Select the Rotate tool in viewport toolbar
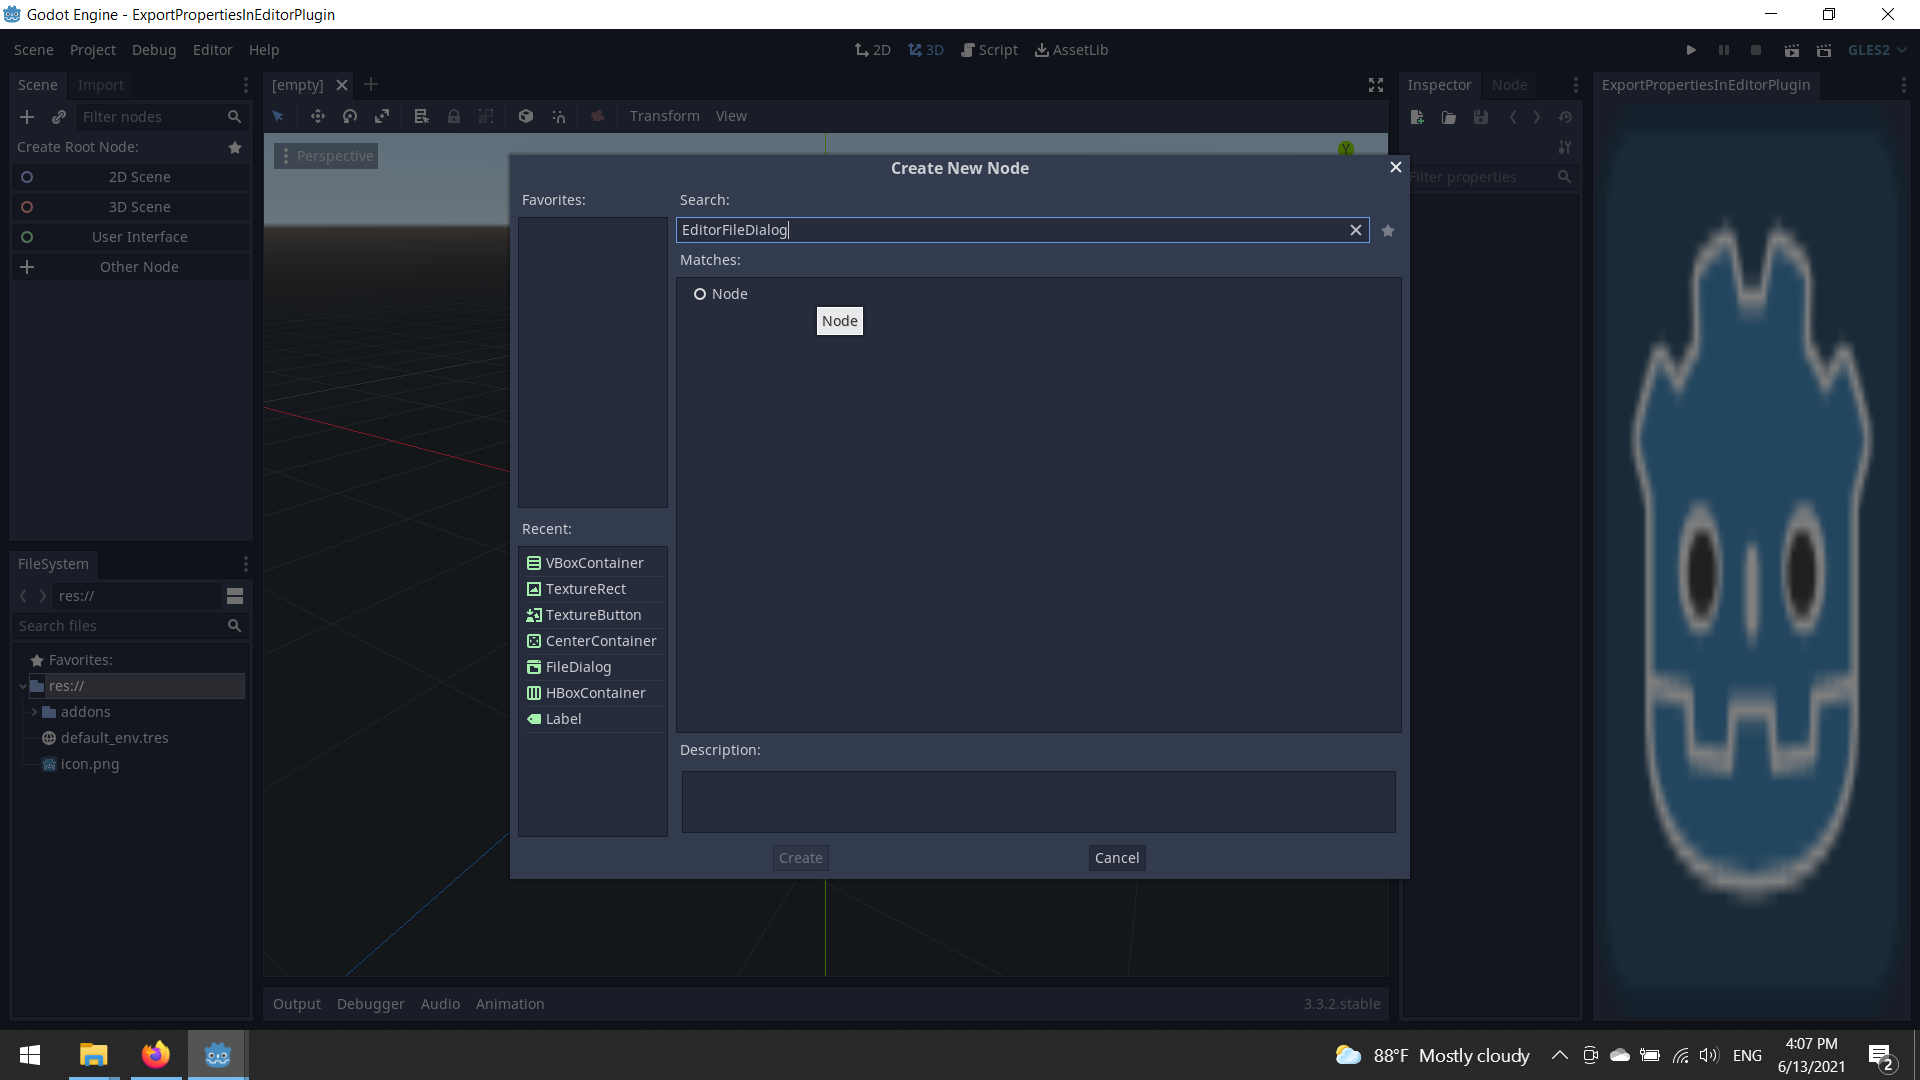 click(350, 116)
